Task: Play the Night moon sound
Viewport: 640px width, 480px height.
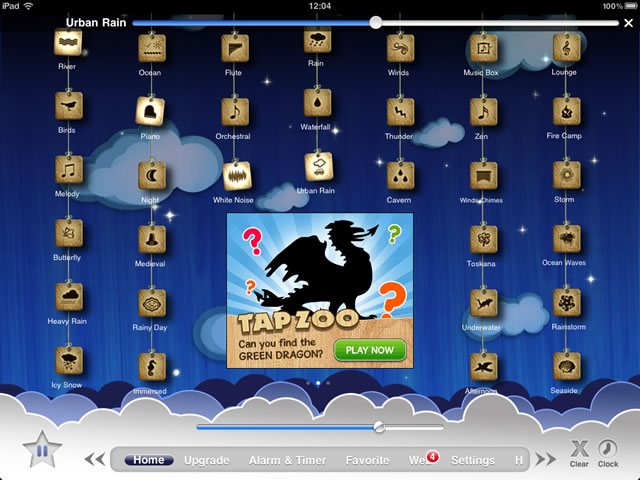Action: (152, 176)
